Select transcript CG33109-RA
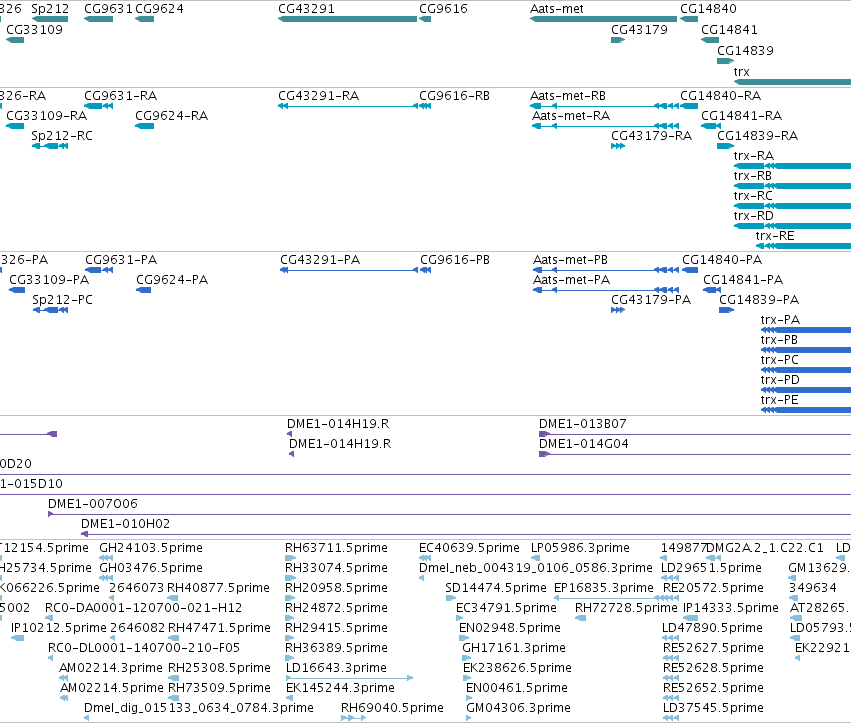This screenshot has width=851, height=723. [46, 116]
